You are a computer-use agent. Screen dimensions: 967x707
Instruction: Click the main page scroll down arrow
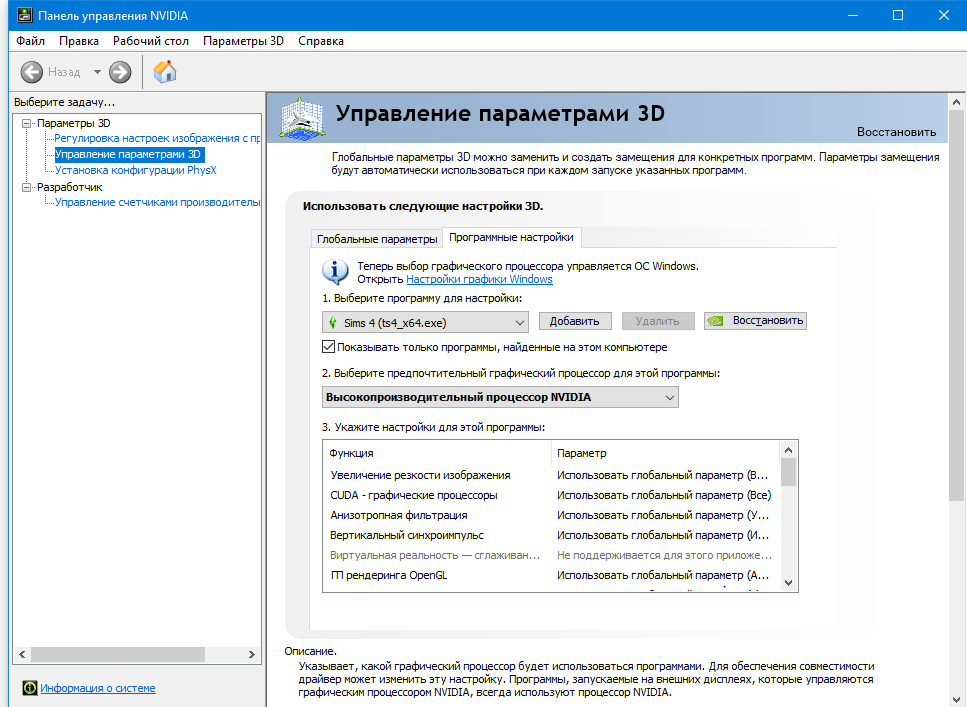[957, 698]
